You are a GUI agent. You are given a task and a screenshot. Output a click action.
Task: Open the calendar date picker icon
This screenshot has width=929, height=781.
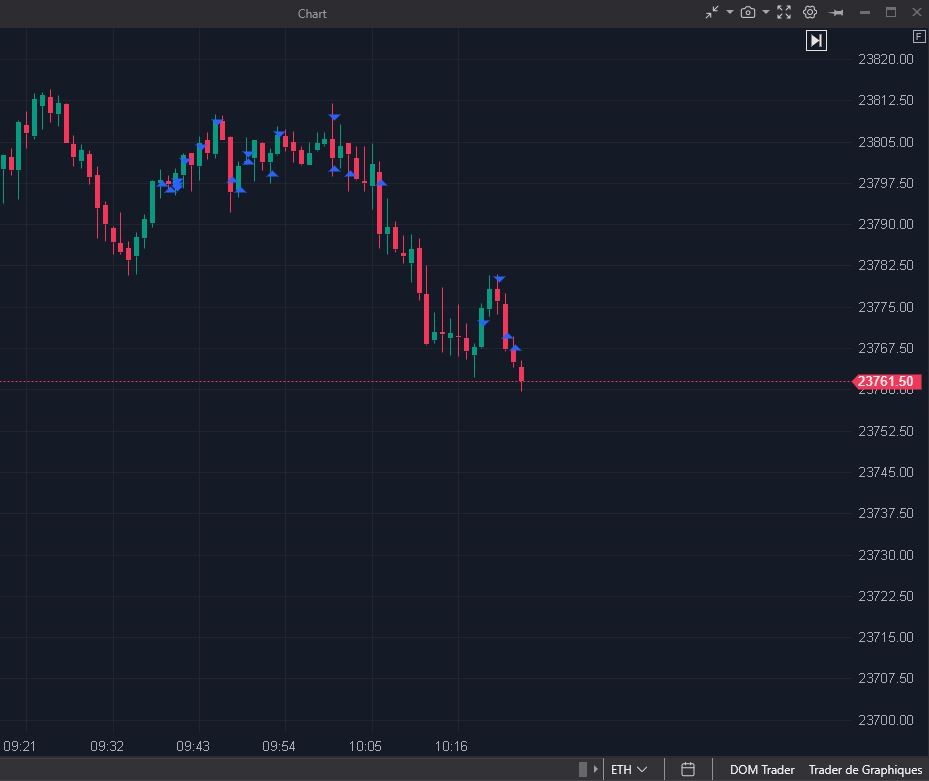pyautogui.click(x=688, y=769)
